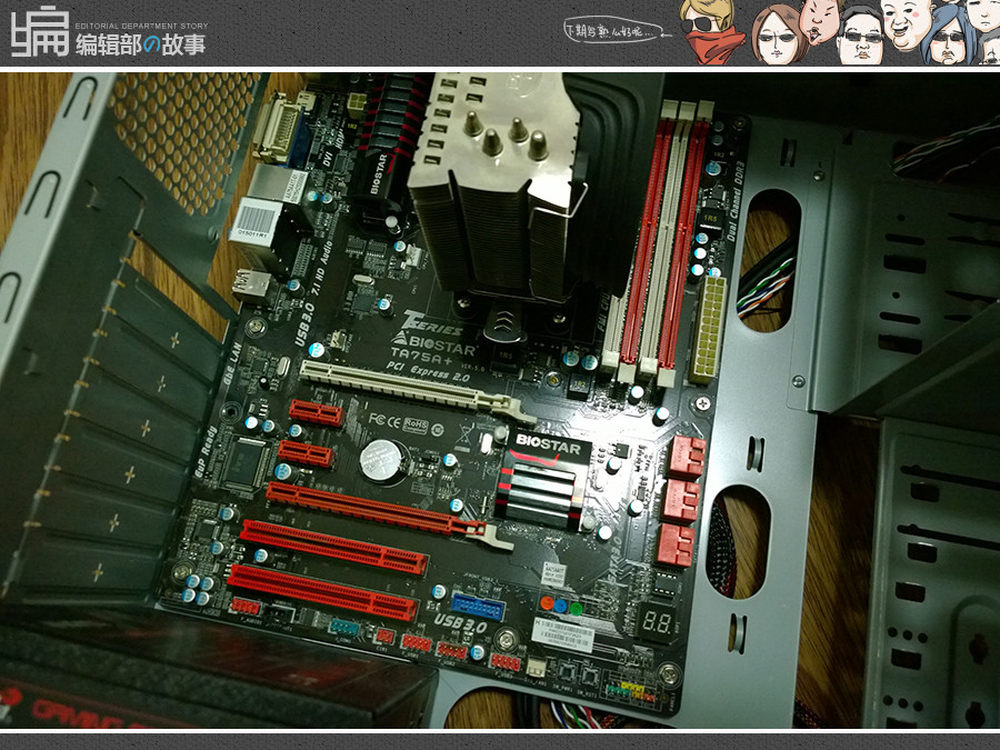
Task: Select the brown-haired woman avatar with sunglasses
Action: [775, 35]
